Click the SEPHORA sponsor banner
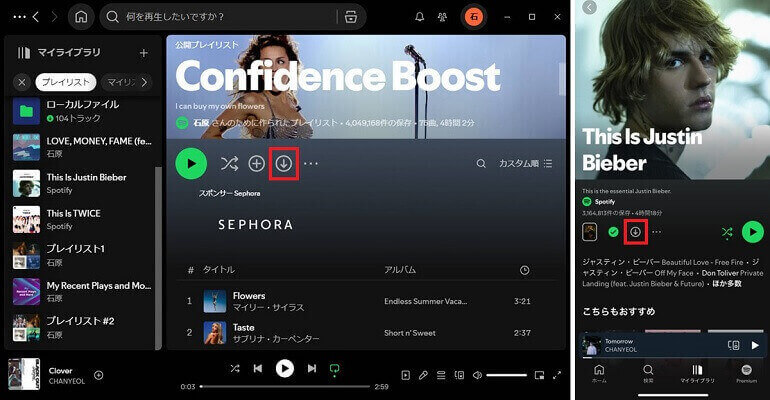Screen dimensions: 770x400 coord(255,225)
